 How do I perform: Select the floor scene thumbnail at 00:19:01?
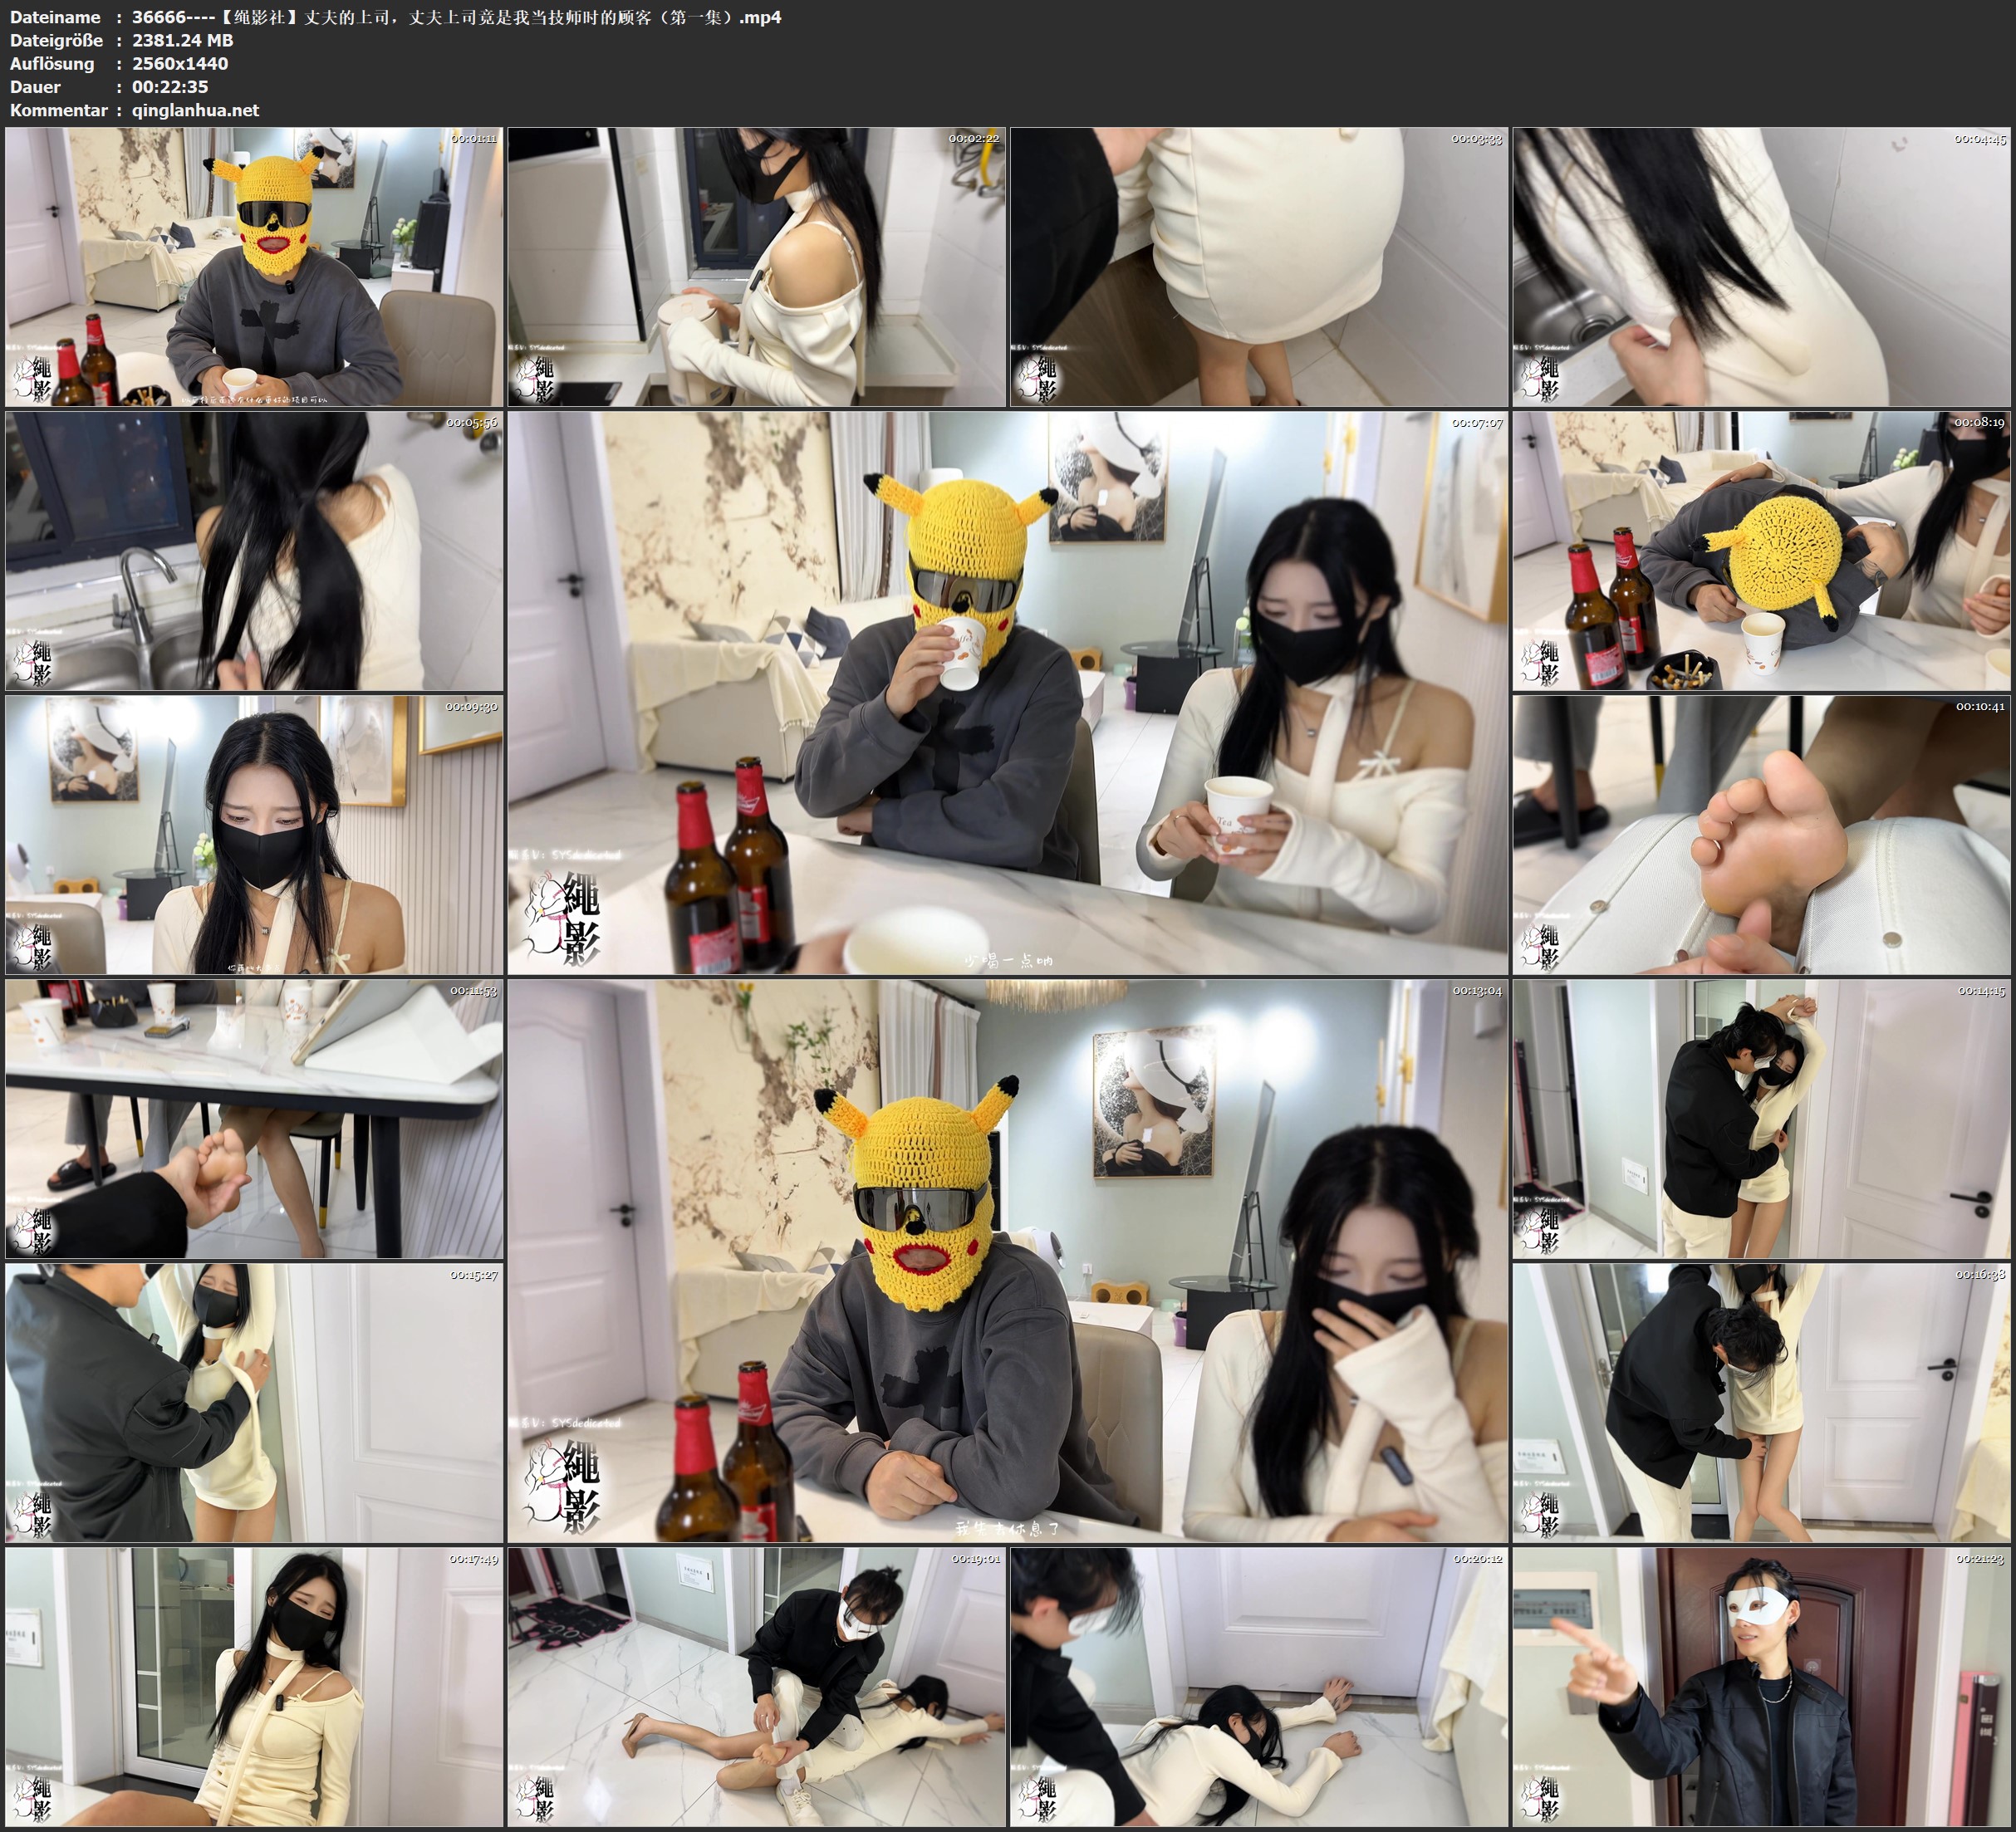pos(756,1686)
